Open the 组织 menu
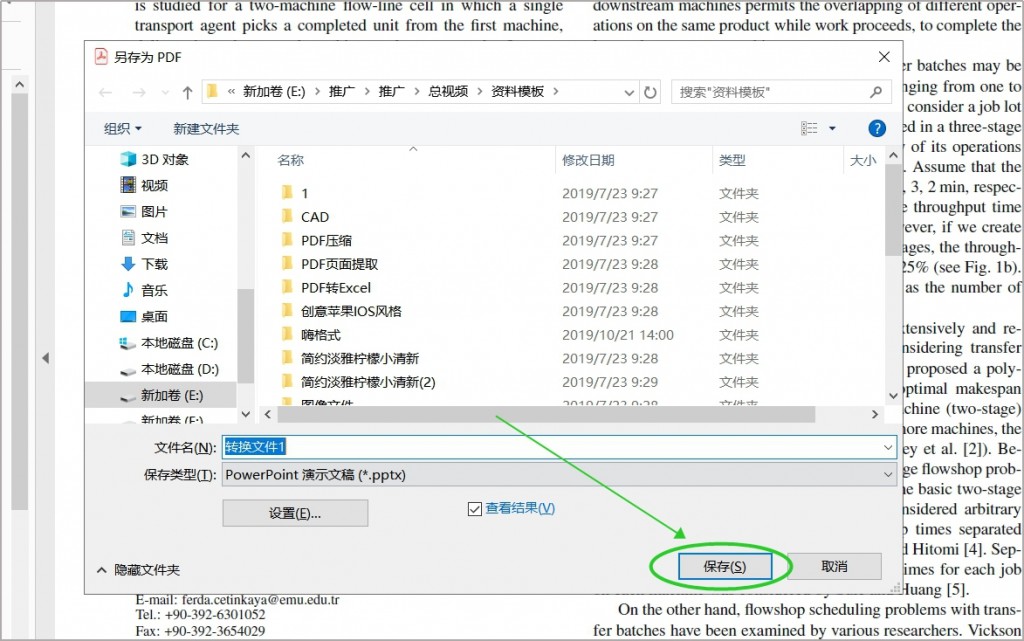1024x641 pixels. pyautogui.click(x=122, y=128)
